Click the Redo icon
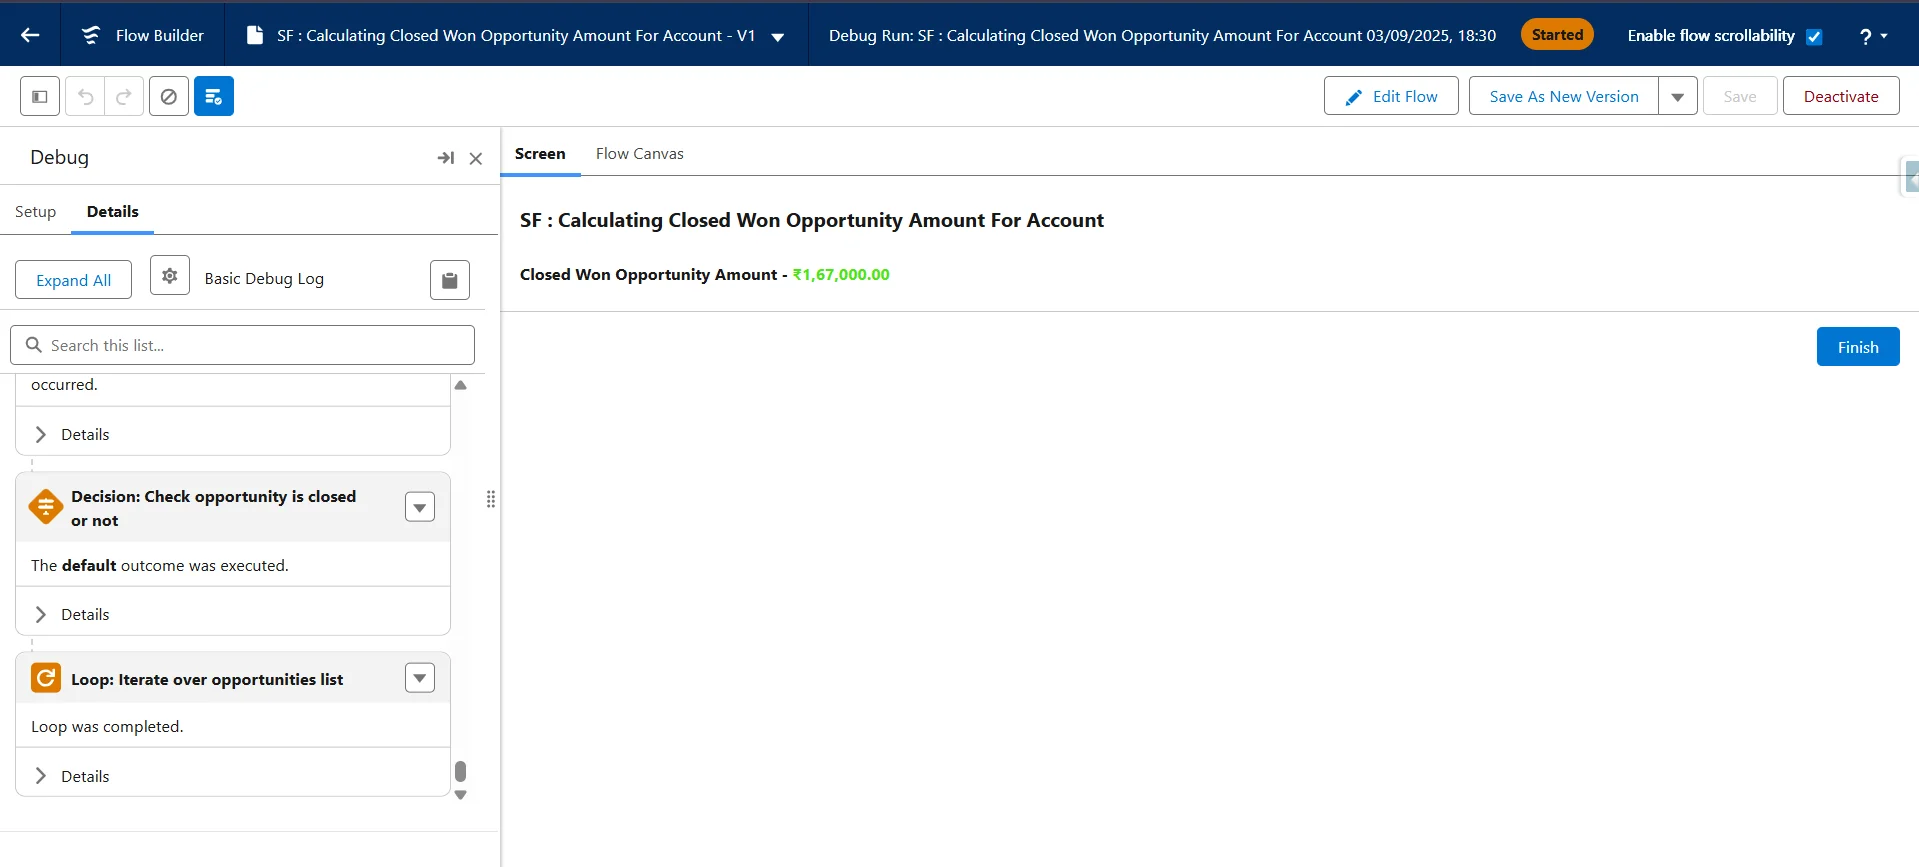The width and height of the screenshot is (1919, 867). [x=124, y=96]
